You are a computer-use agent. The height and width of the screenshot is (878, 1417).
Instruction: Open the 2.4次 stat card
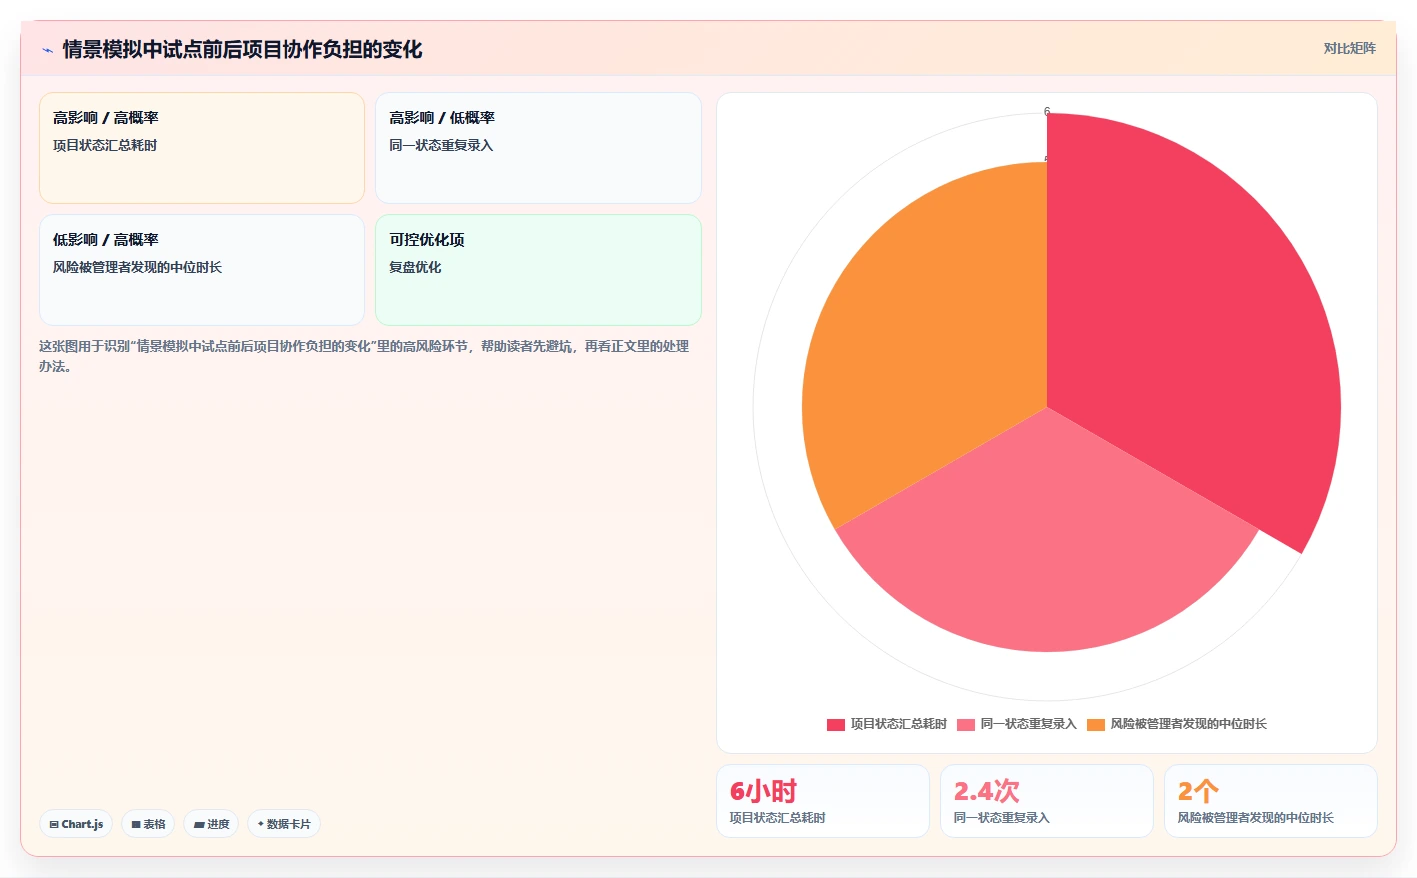point(1047,801)
